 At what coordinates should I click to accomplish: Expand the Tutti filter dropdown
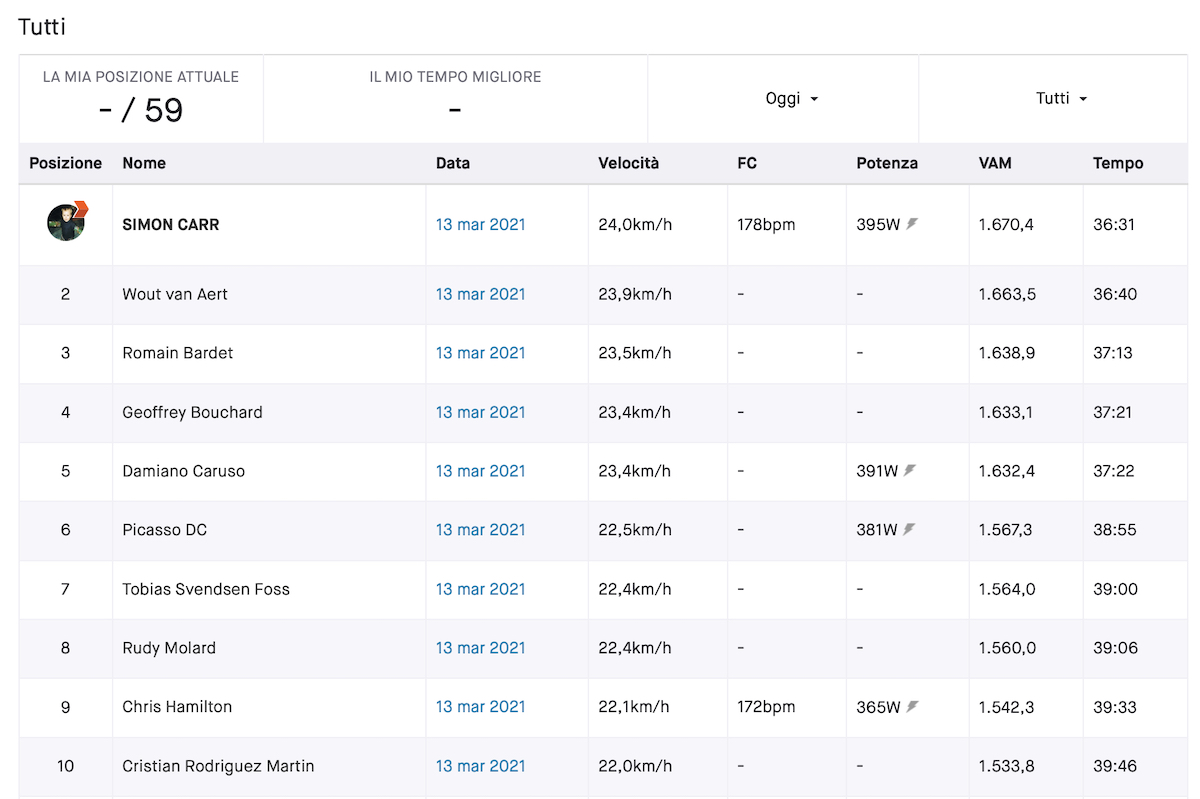point(1061,99)
